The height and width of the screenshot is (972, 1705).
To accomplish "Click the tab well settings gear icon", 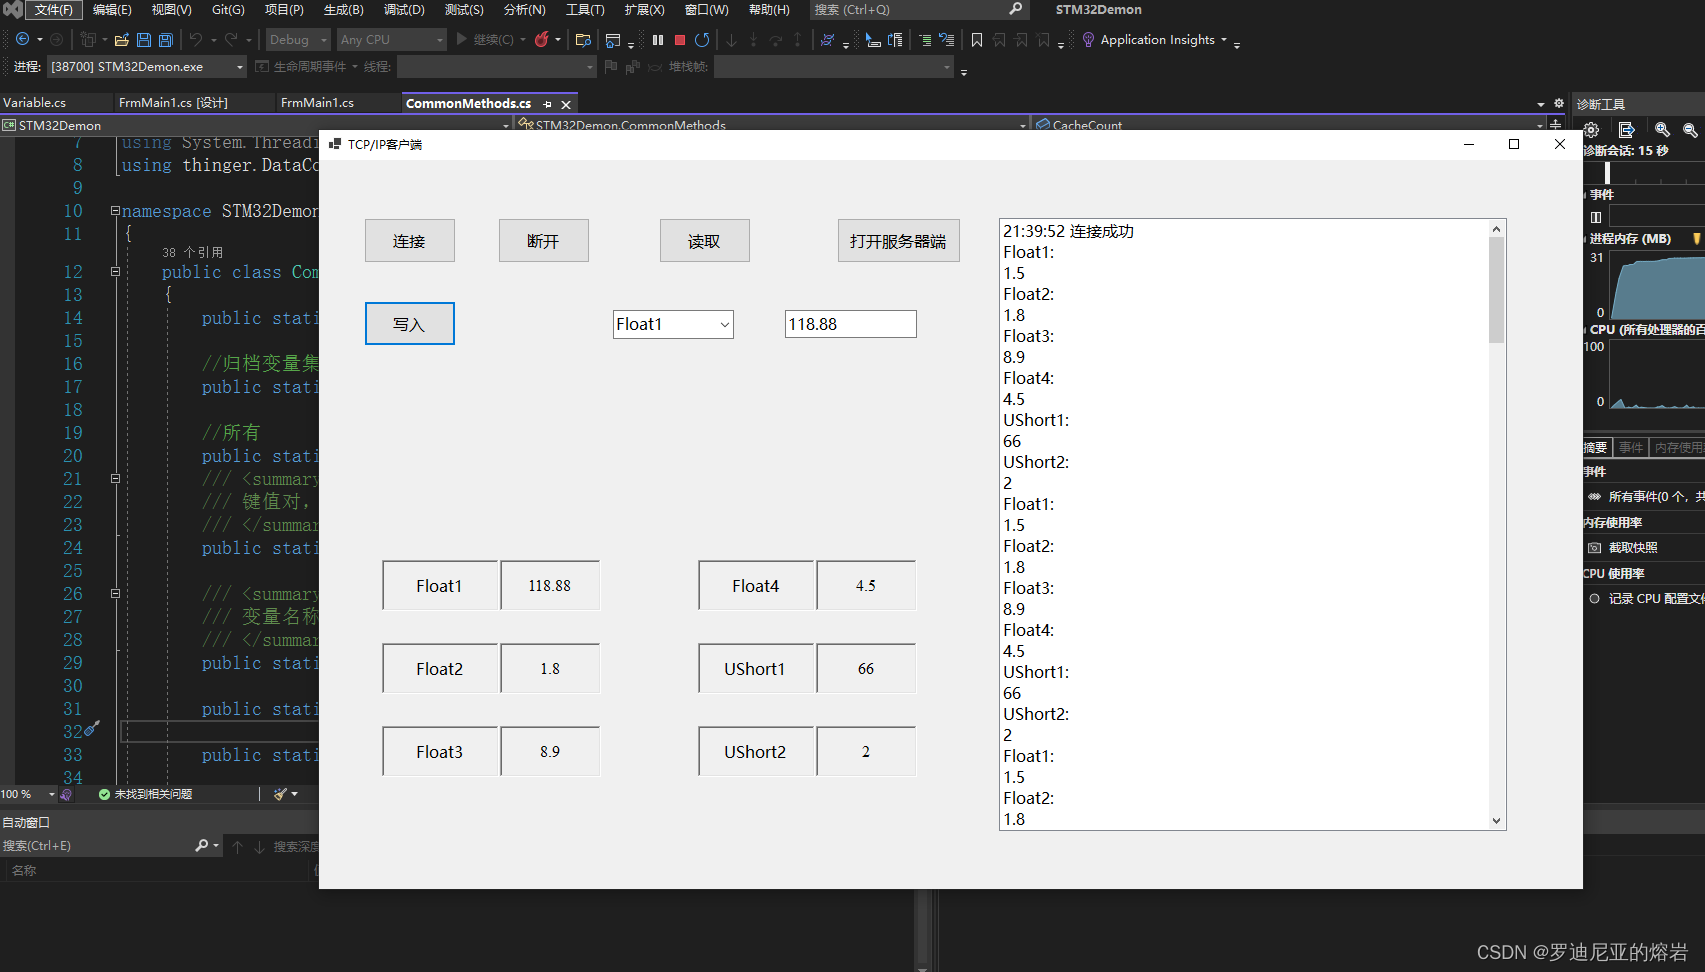I will tap(1559, 103).
